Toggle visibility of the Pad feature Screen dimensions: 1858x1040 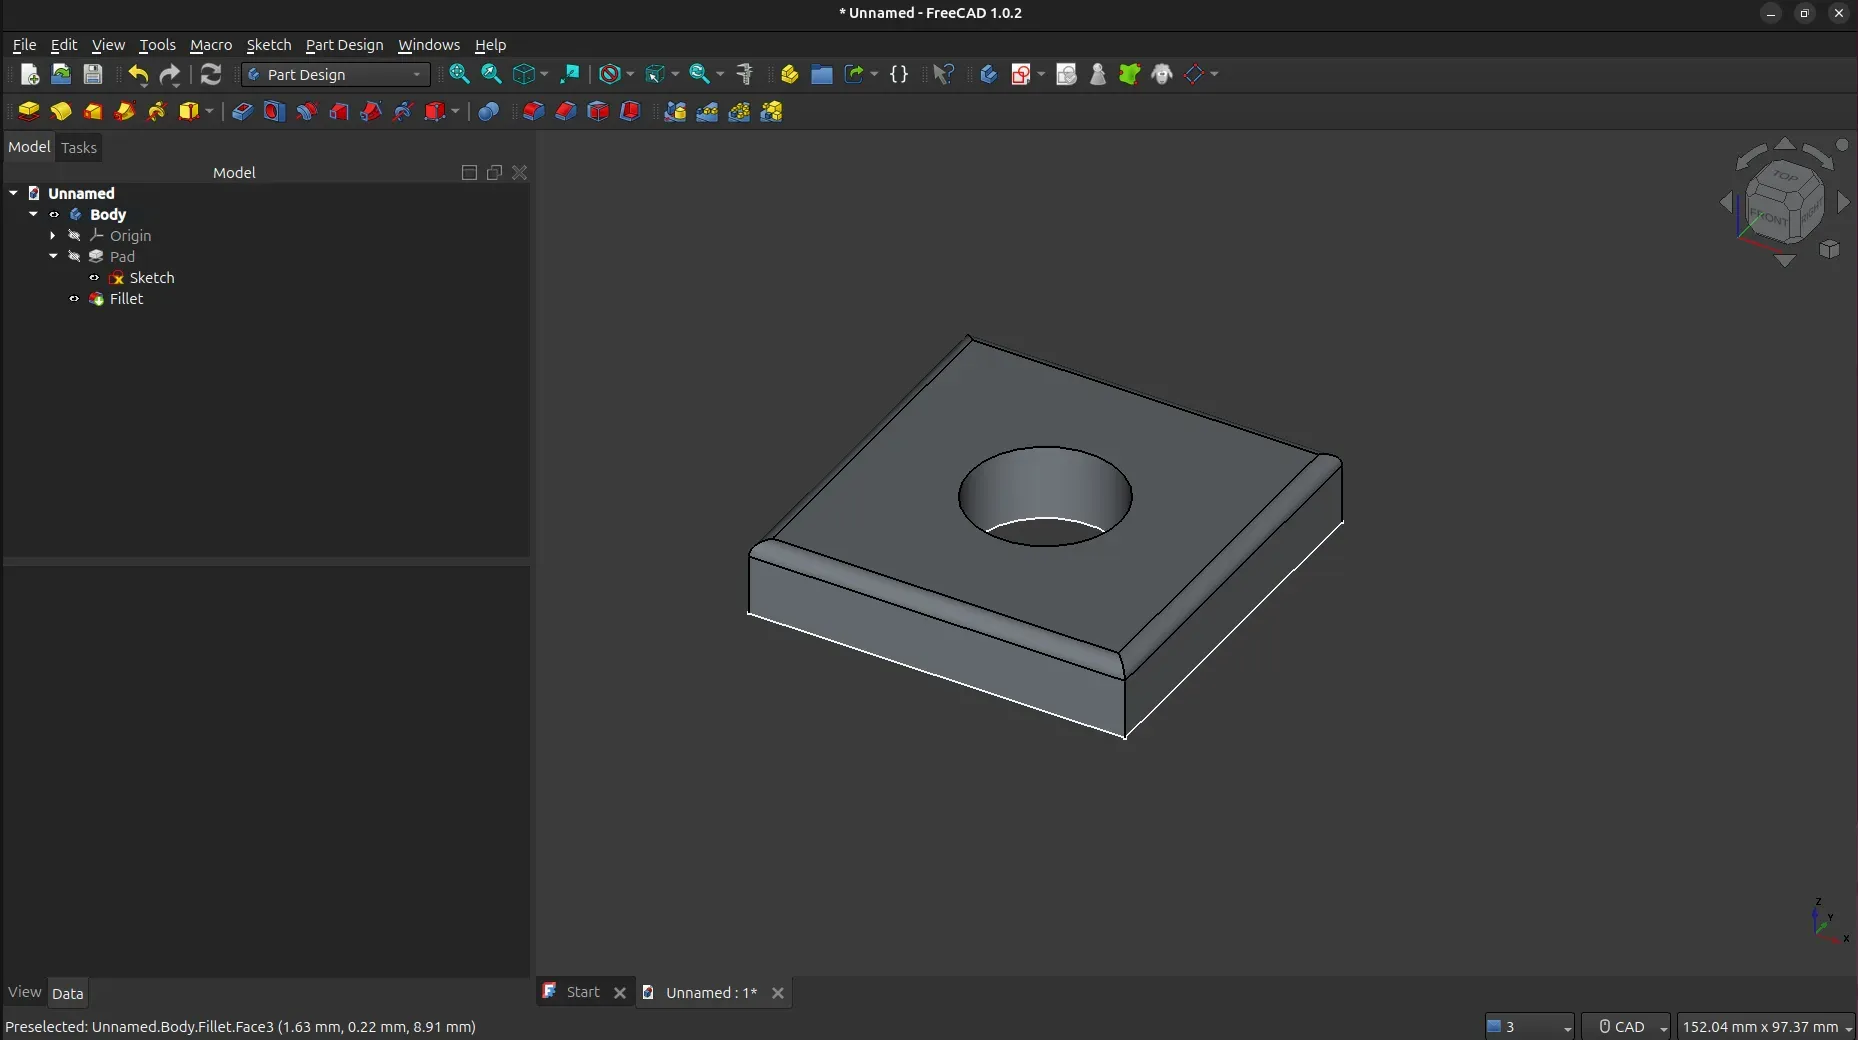pyautogui.click(x=74, y=257)
